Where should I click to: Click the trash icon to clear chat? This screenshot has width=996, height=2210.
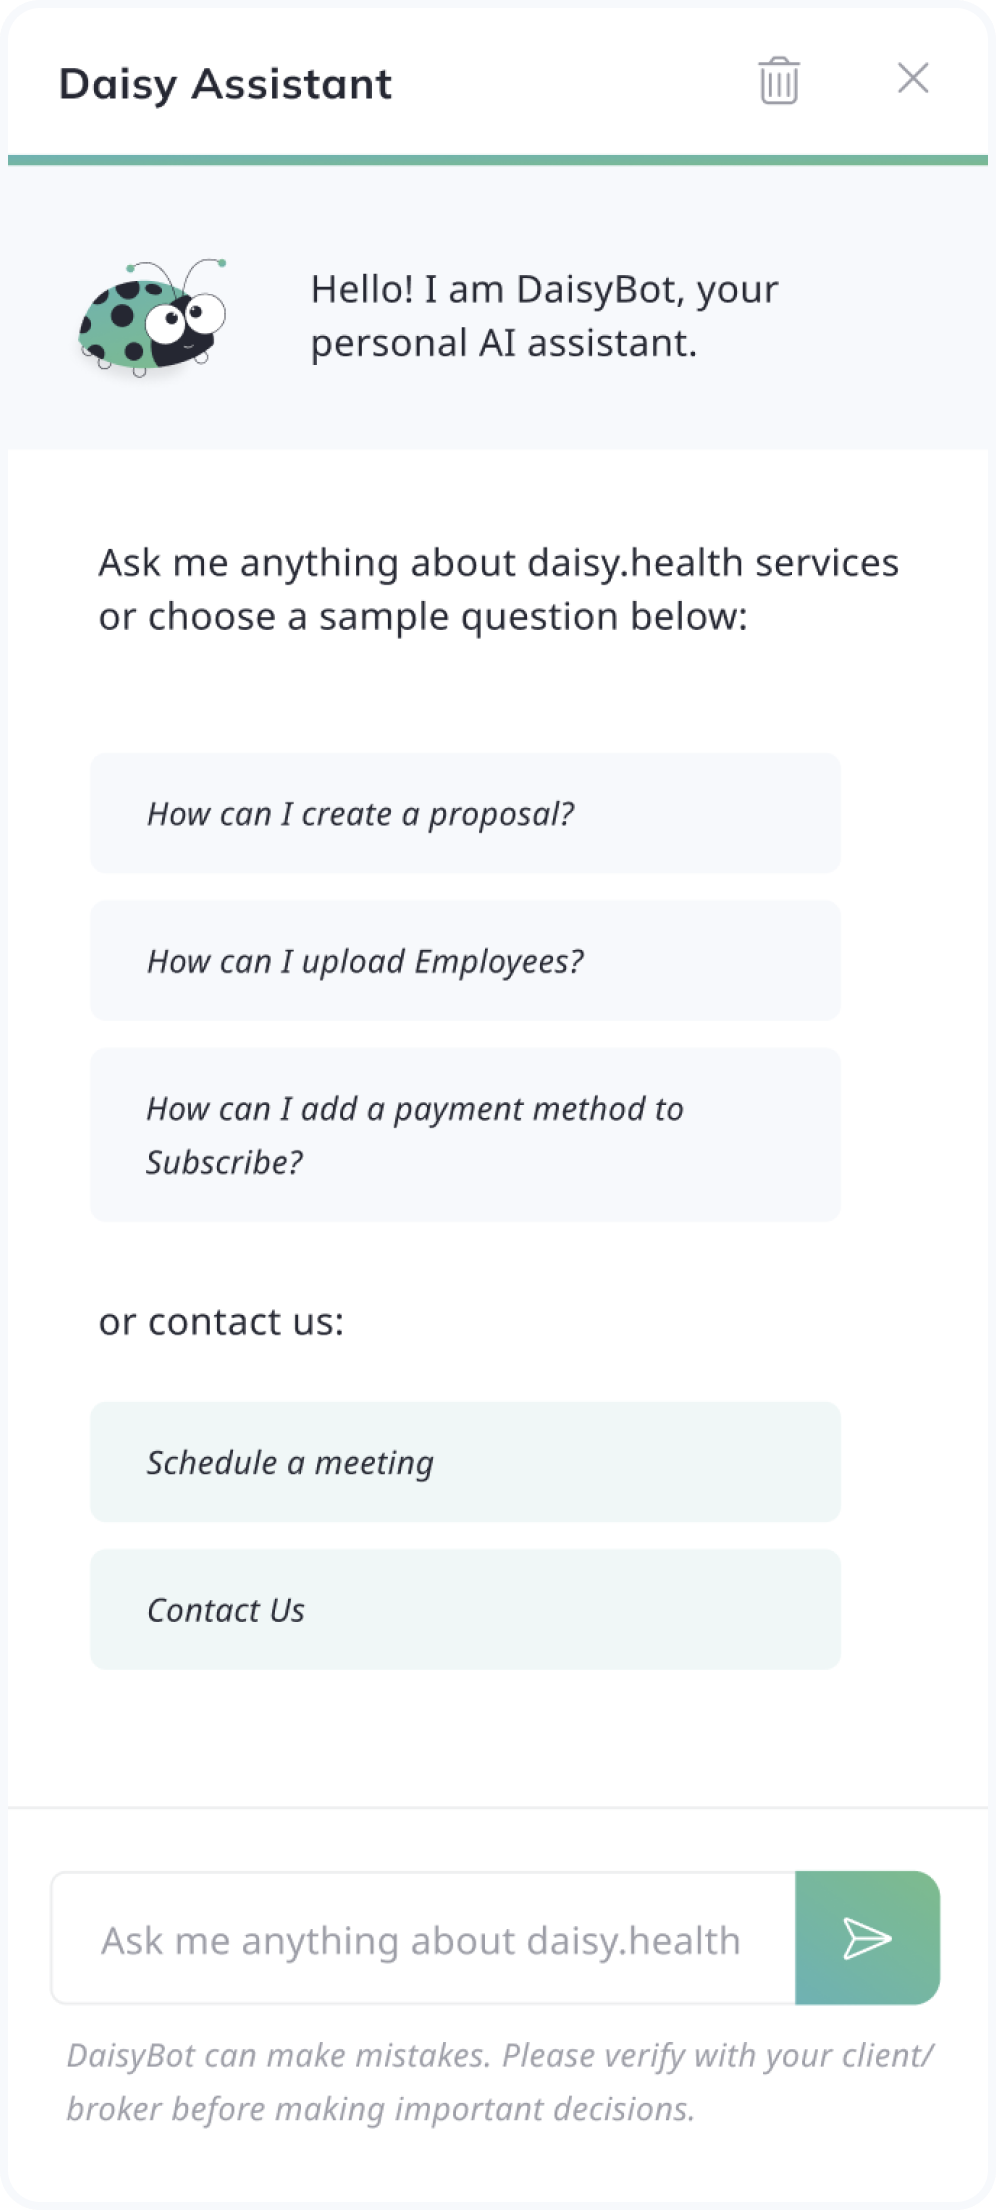click(778, 80)
